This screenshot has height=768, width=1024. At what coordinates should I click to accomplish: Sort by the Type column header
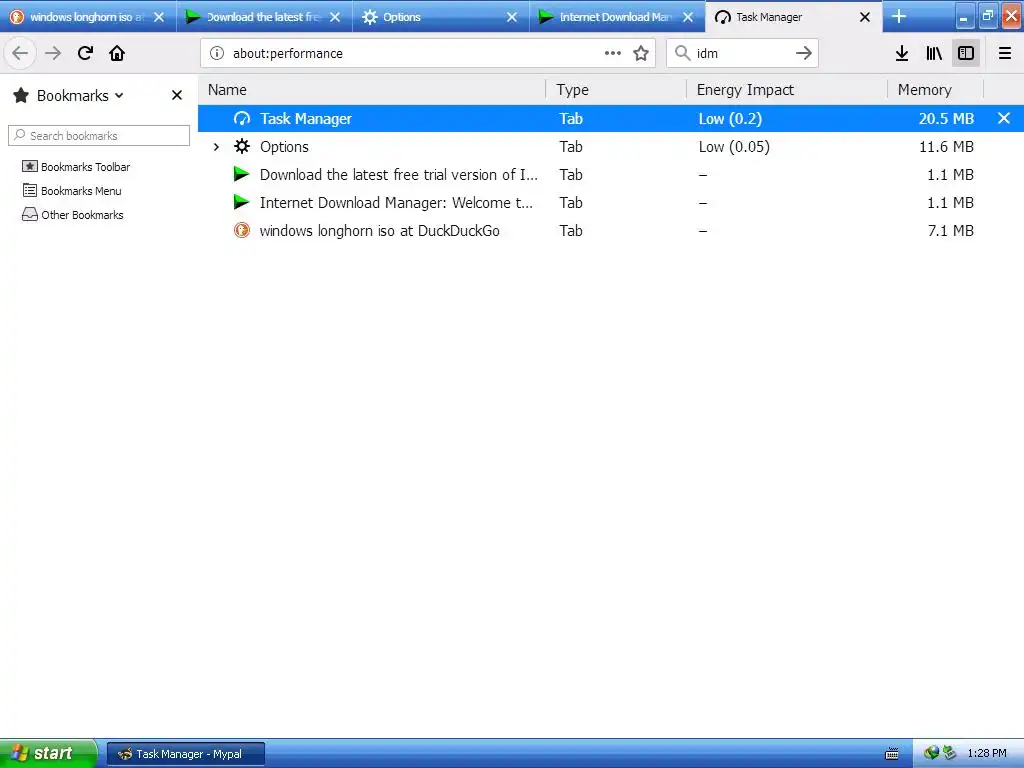(616, 89)
